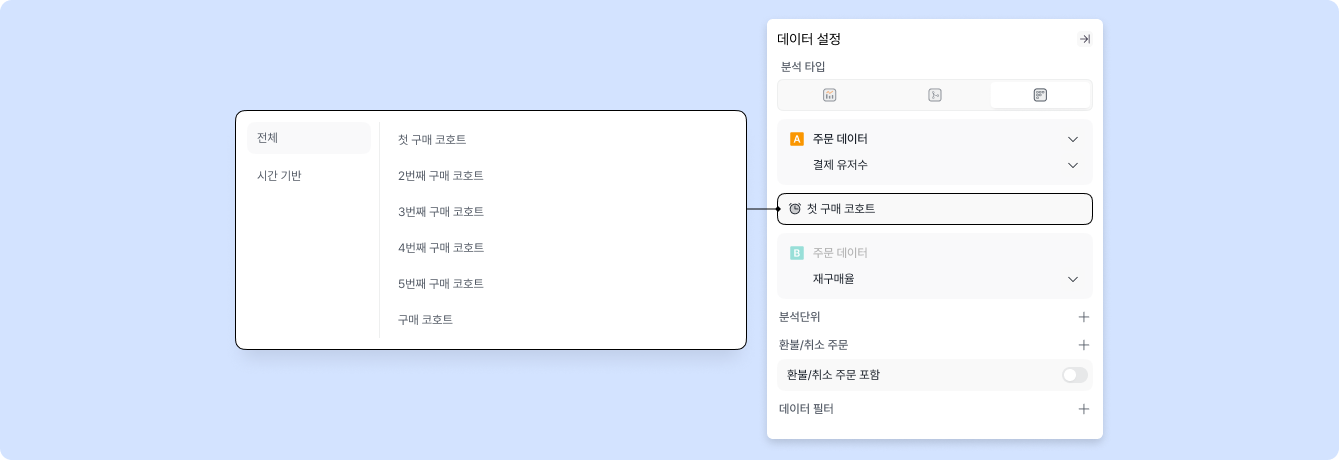Click the orange A badge icon

tap(797, 139)
